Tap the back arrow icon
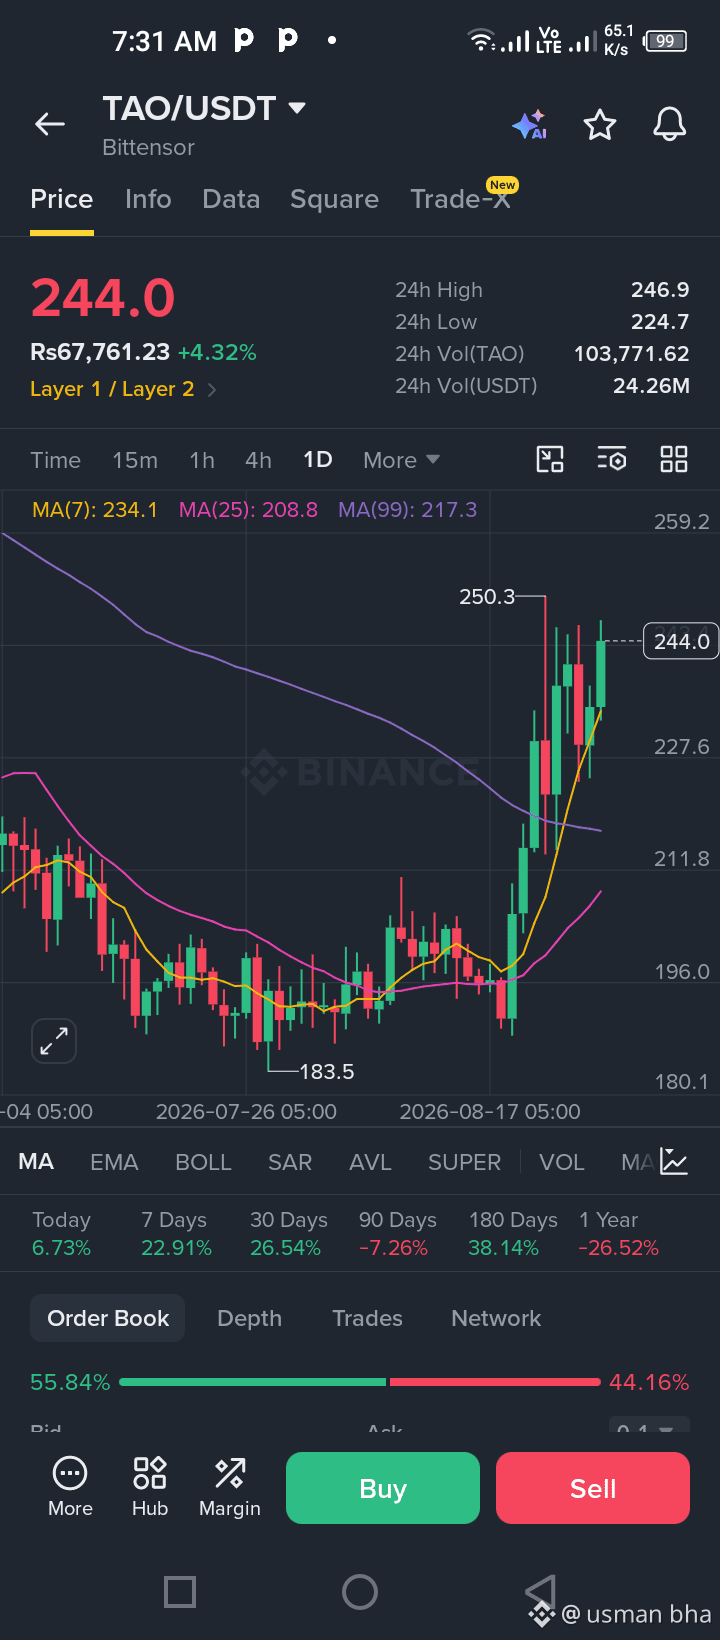 coord(50,124)
